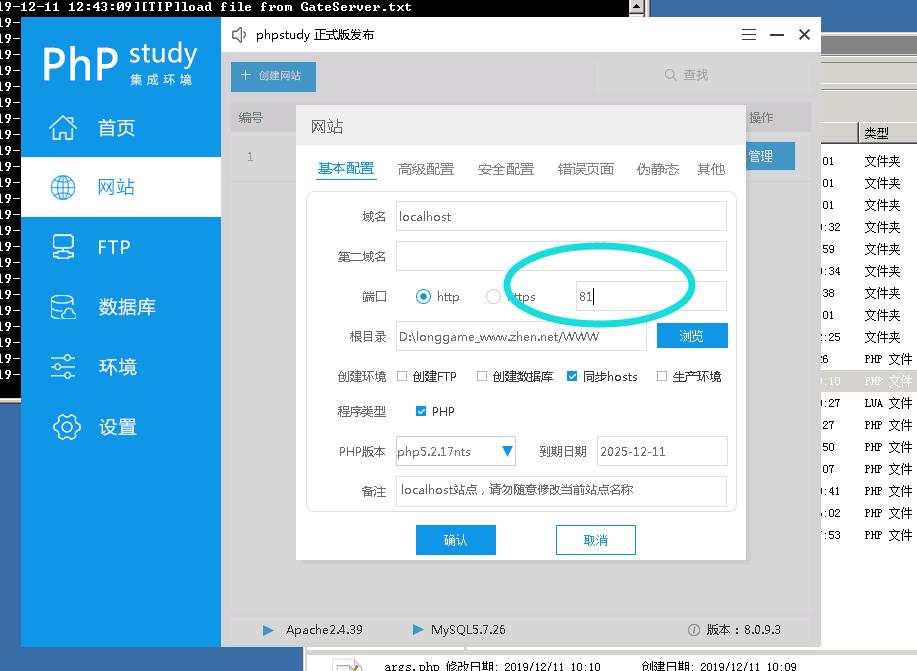Open the 安全配置 tab

click(506, 169)
